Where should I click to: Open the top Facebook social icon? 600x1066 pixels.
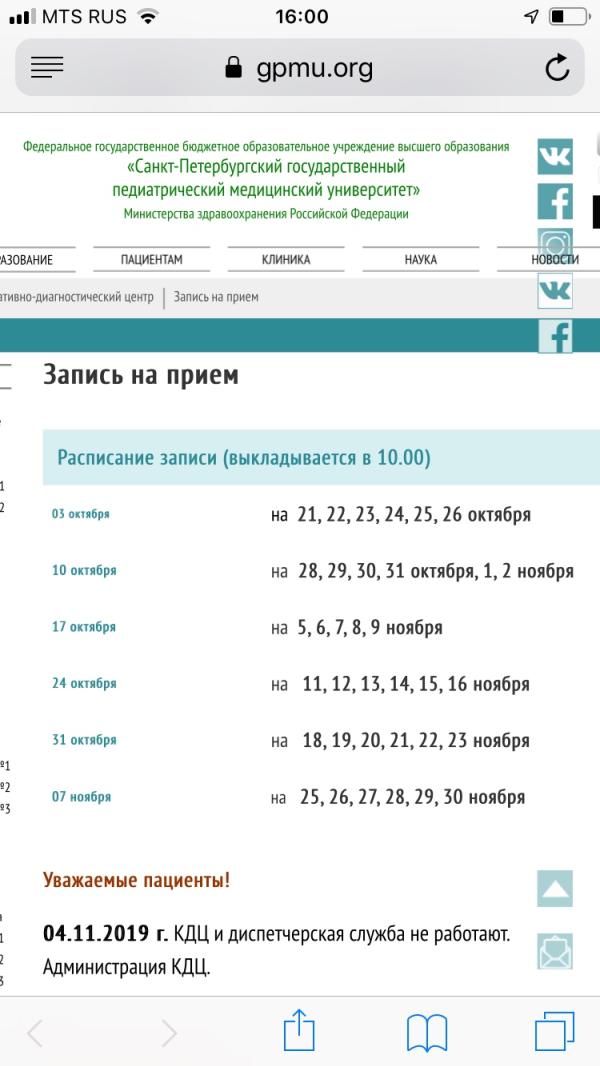pos(555,201)
